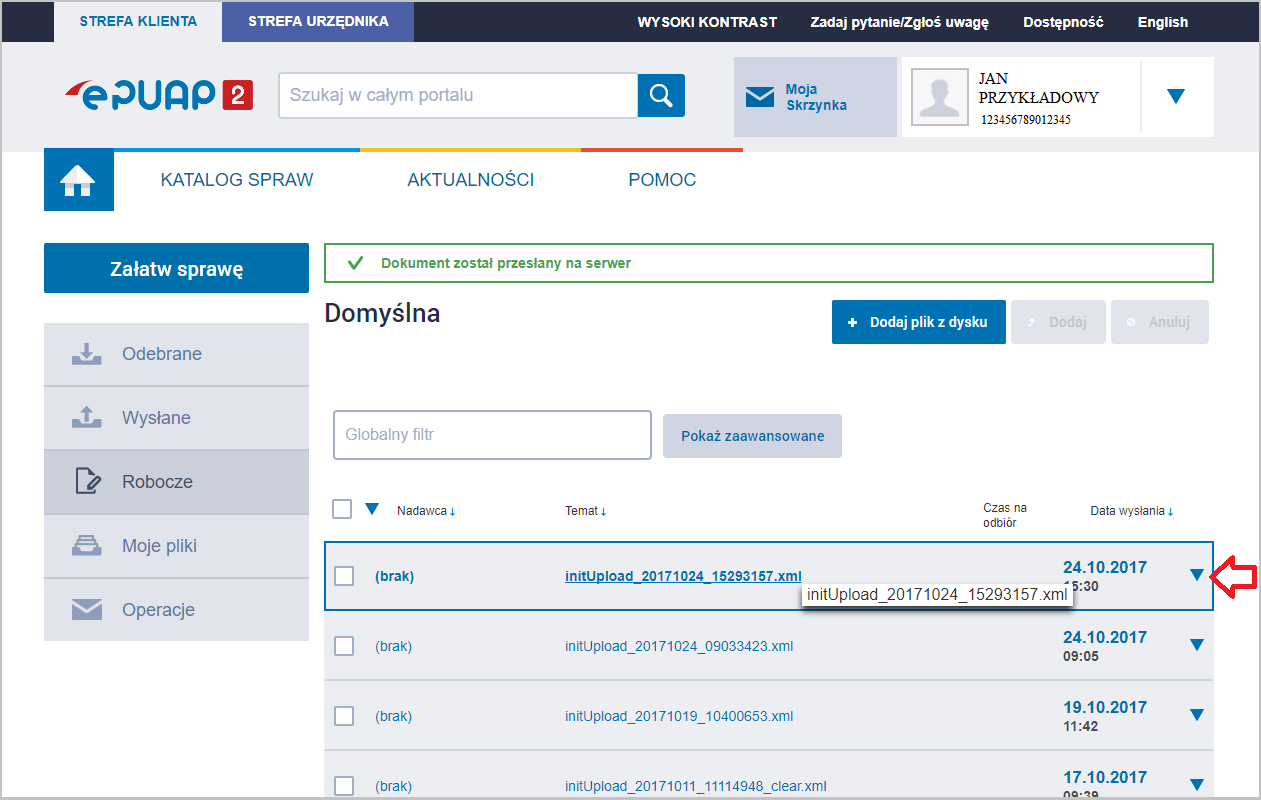Open the user profile dropdown arrow
This screenshot has height=800, width=1261.
pos(1176,97)
